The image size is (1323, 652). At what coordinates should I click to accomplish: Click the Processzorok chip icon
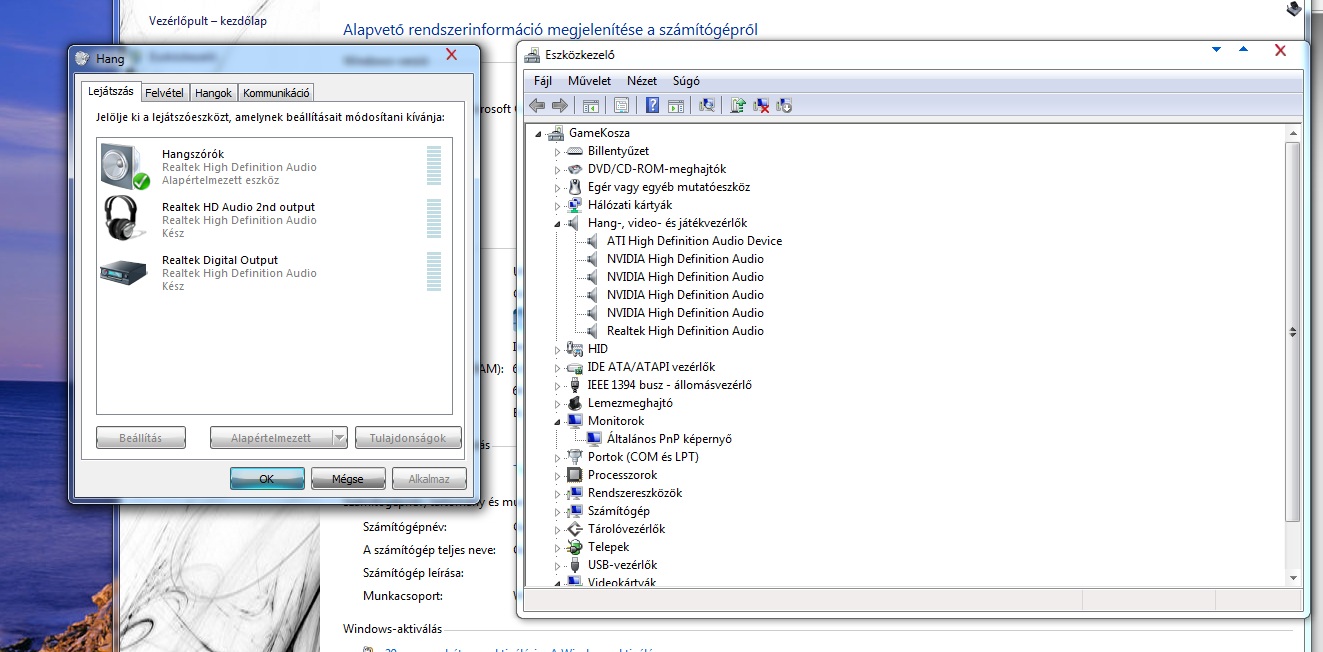pyautogui.click(x=574, y=475)
